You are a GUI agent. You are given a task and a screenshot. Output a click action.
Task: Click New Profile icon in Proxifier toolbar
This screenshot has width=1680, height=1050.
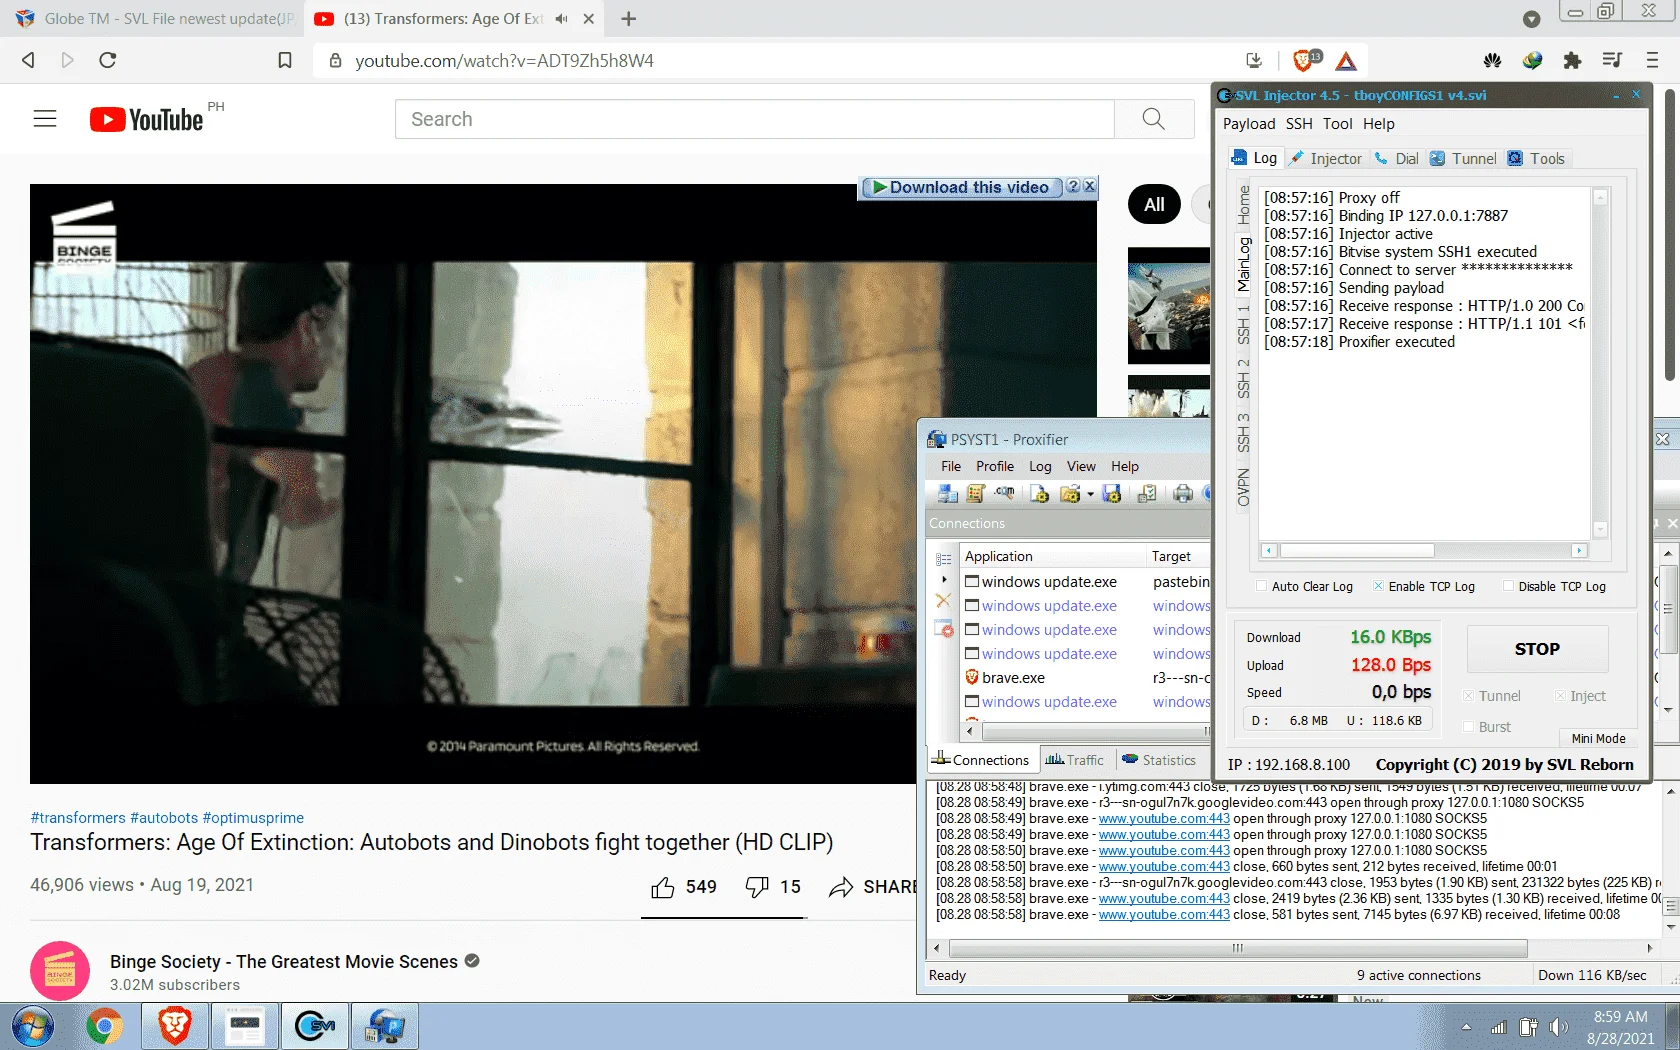1040,494
